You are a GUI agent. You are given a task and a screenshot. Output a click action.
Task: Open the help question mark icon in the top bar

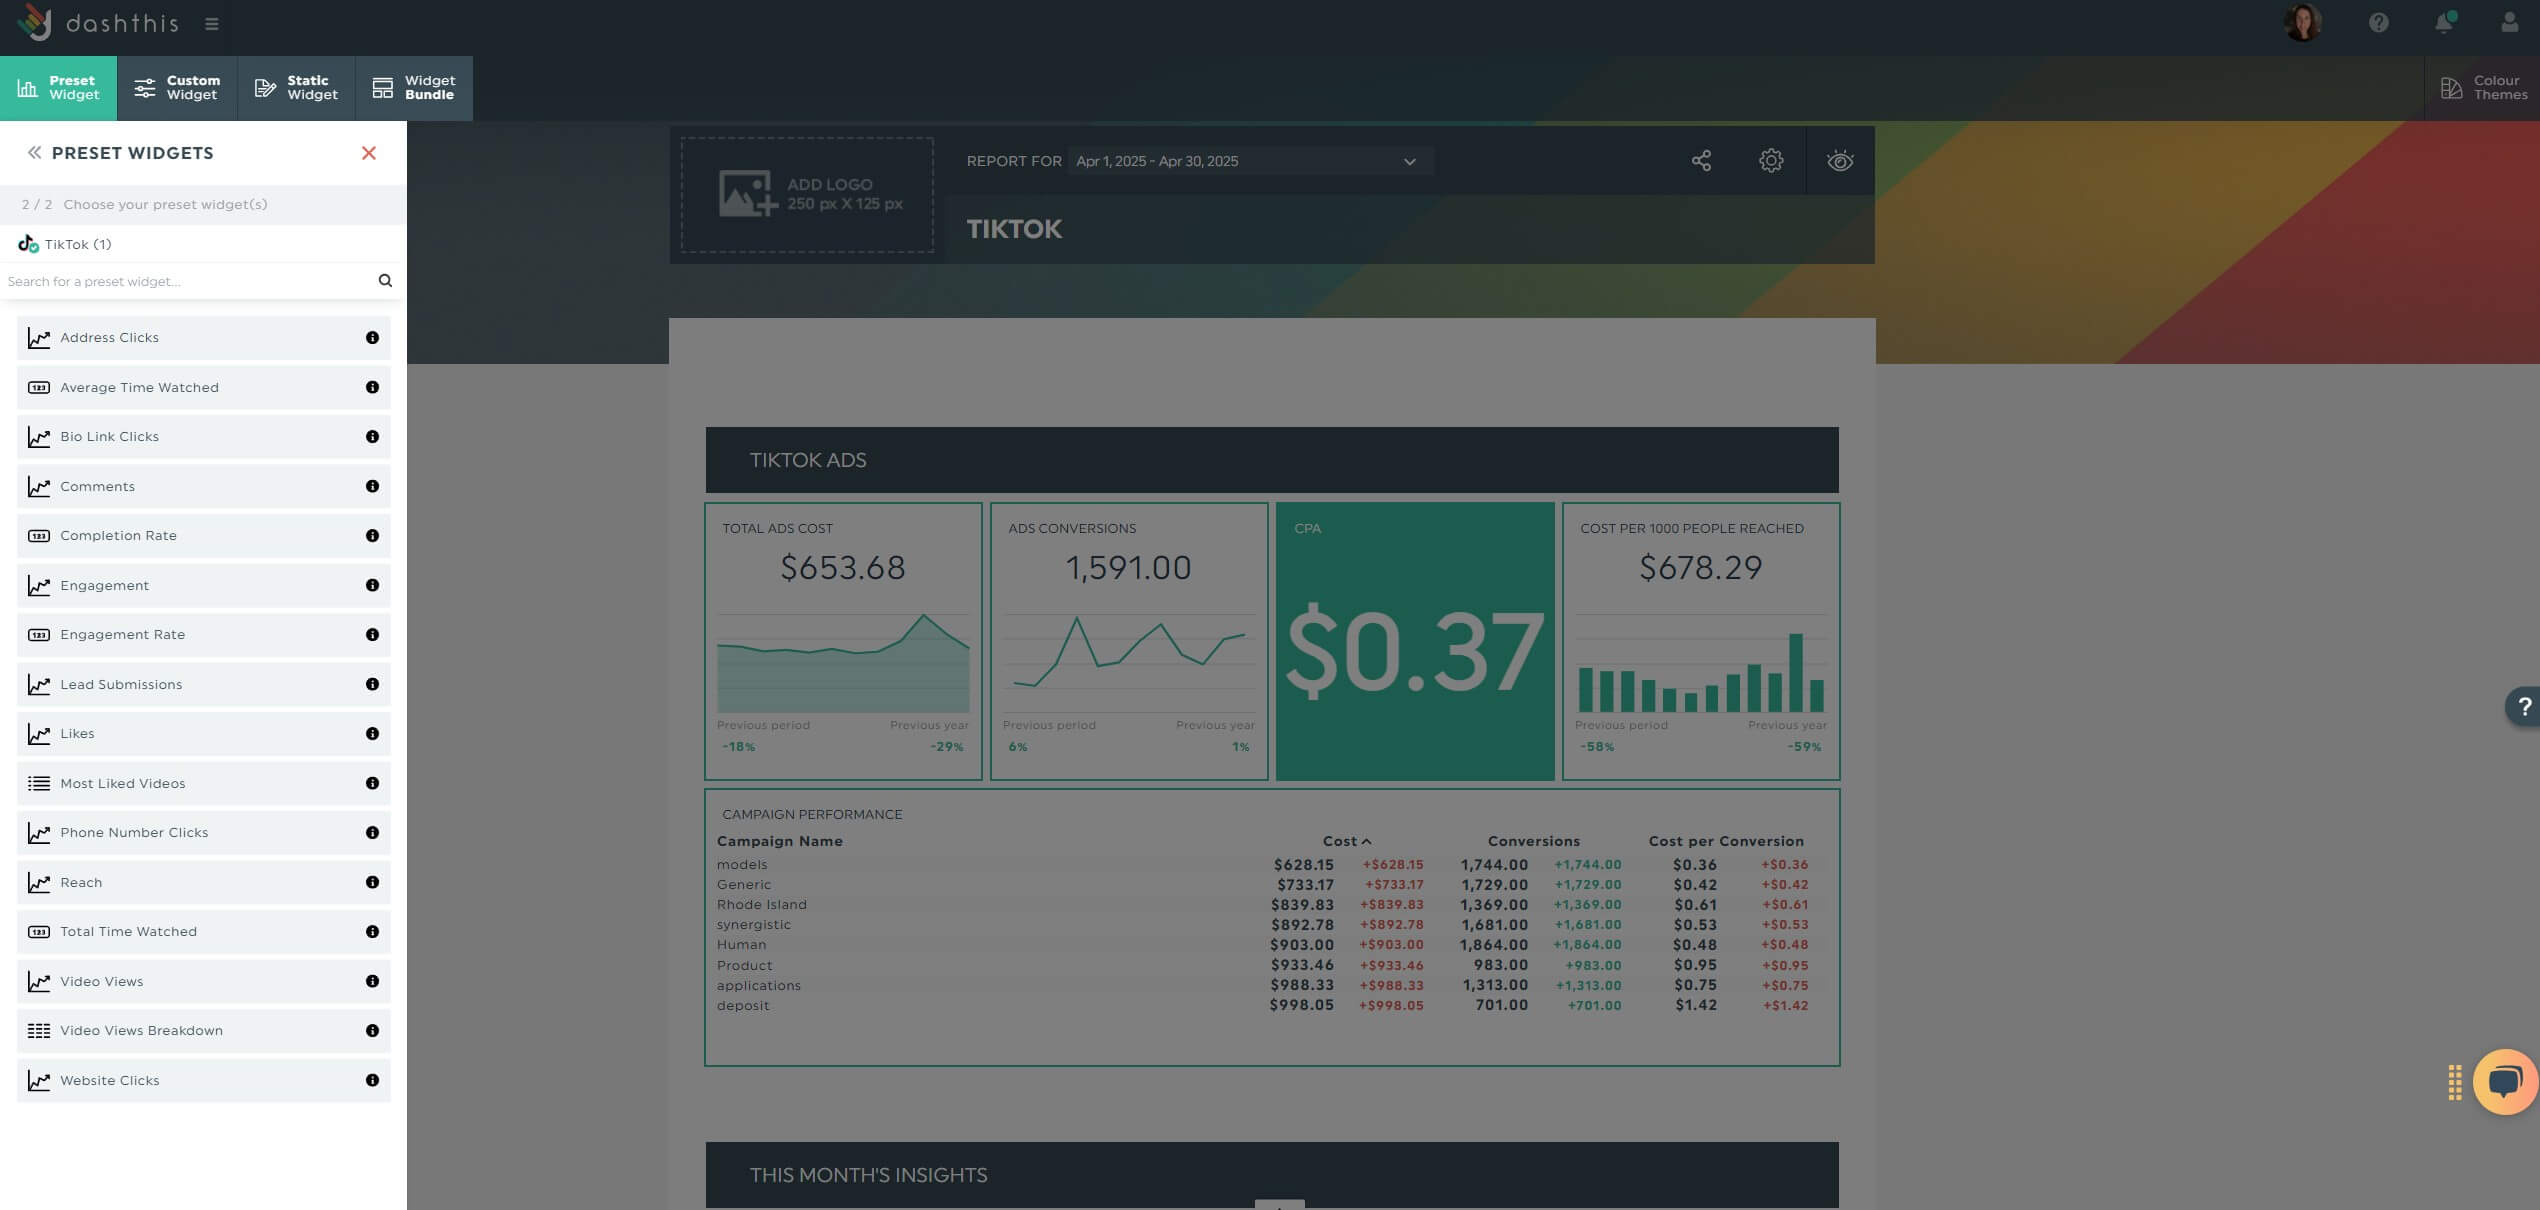[2379, 23]
